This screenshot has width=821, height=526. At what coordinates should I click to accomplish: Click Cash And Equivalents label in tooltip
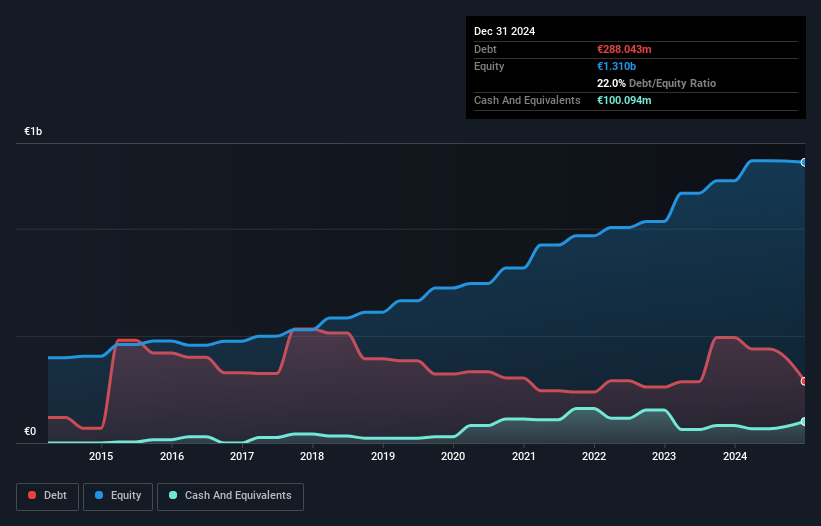tap(527, 100)
